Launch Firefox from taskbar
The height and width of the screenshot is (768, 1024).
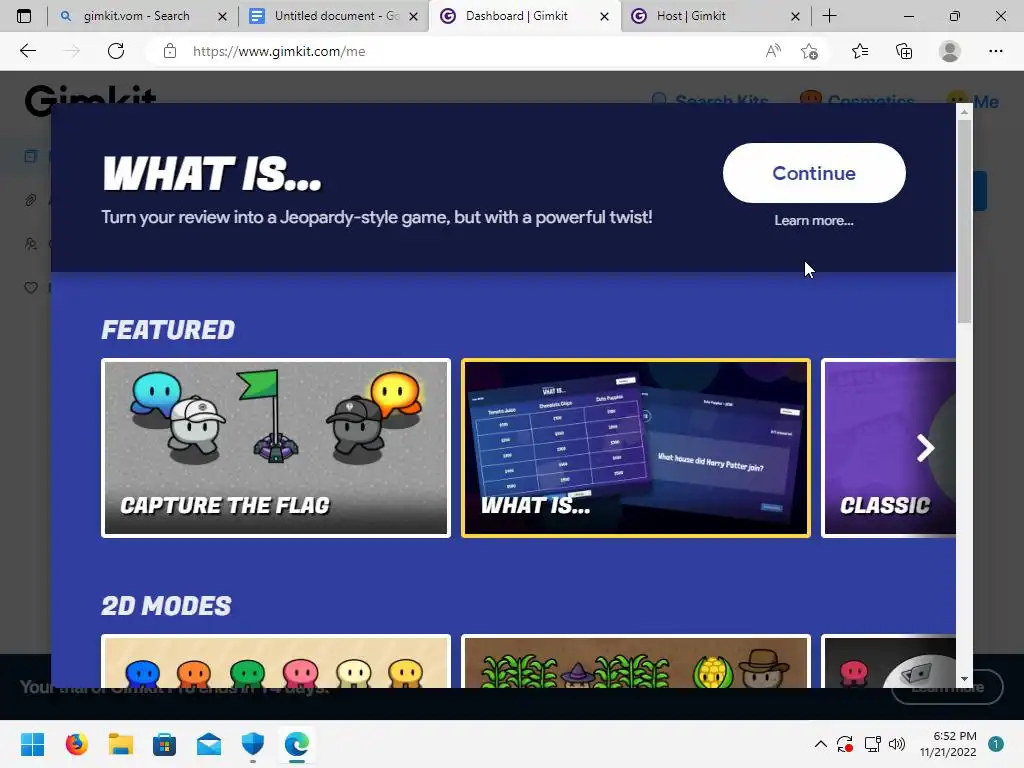tap(76, 744)
